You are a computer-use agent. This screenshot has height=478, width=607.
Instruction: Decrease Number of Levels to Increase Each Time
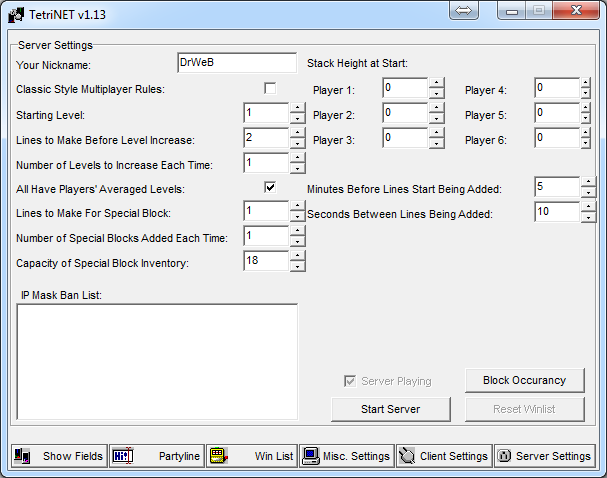pyautogui.click(x=297, y=168)
